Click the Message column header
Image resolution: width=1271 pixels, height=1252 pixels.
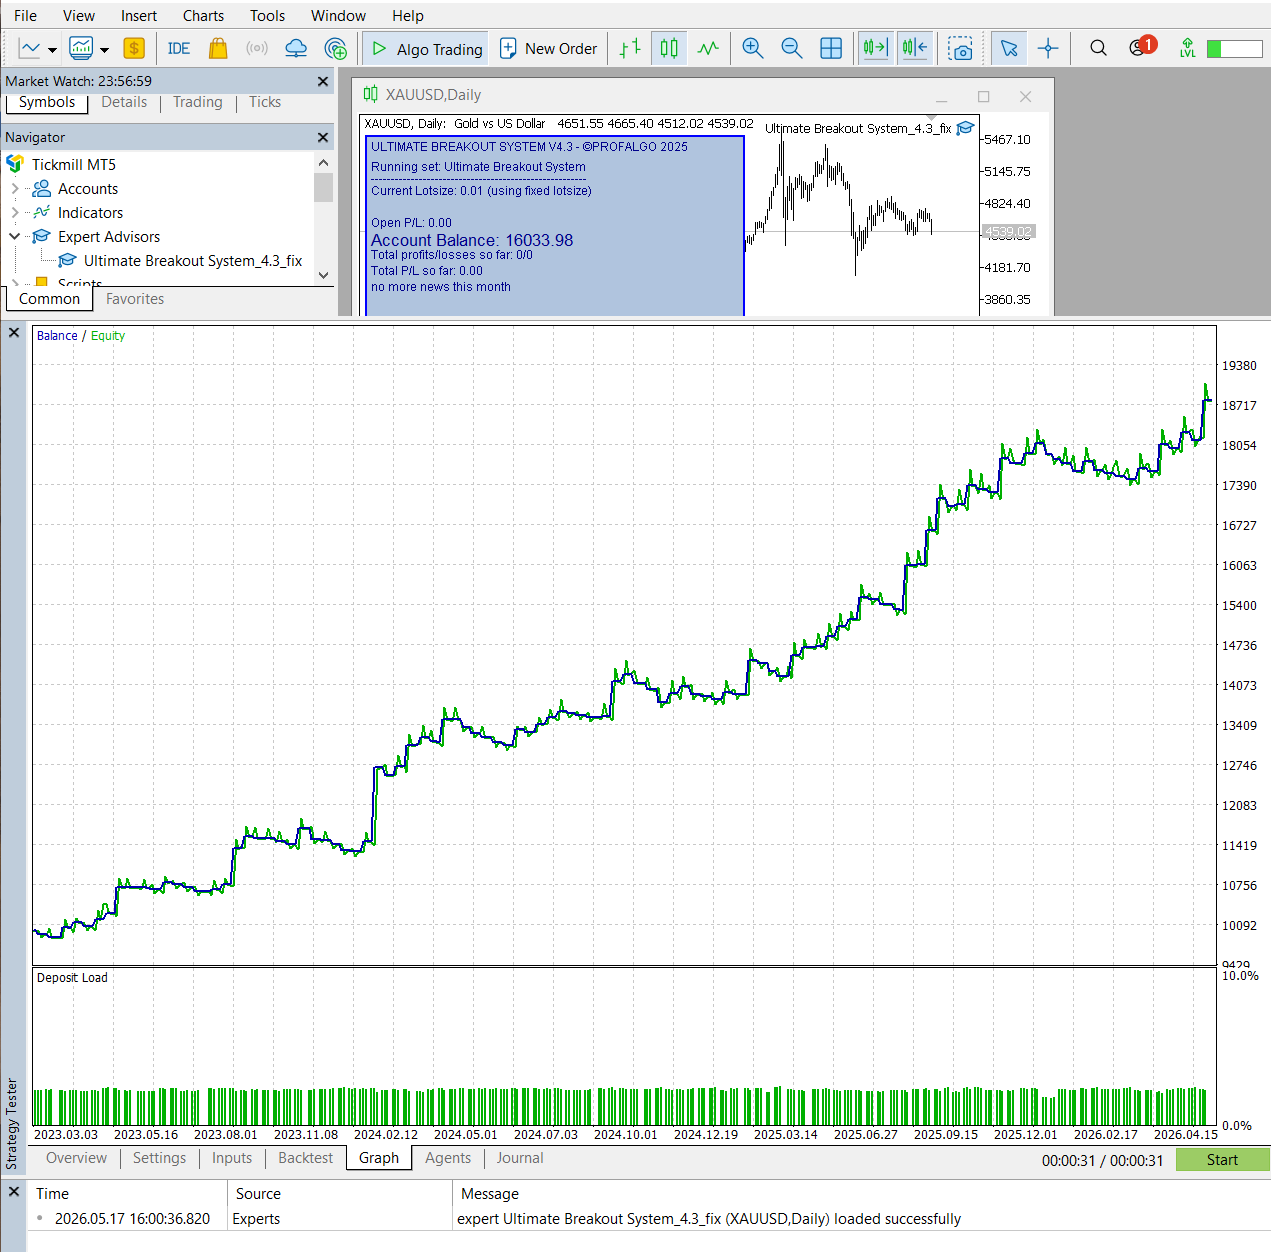[x=490, y=1194]
